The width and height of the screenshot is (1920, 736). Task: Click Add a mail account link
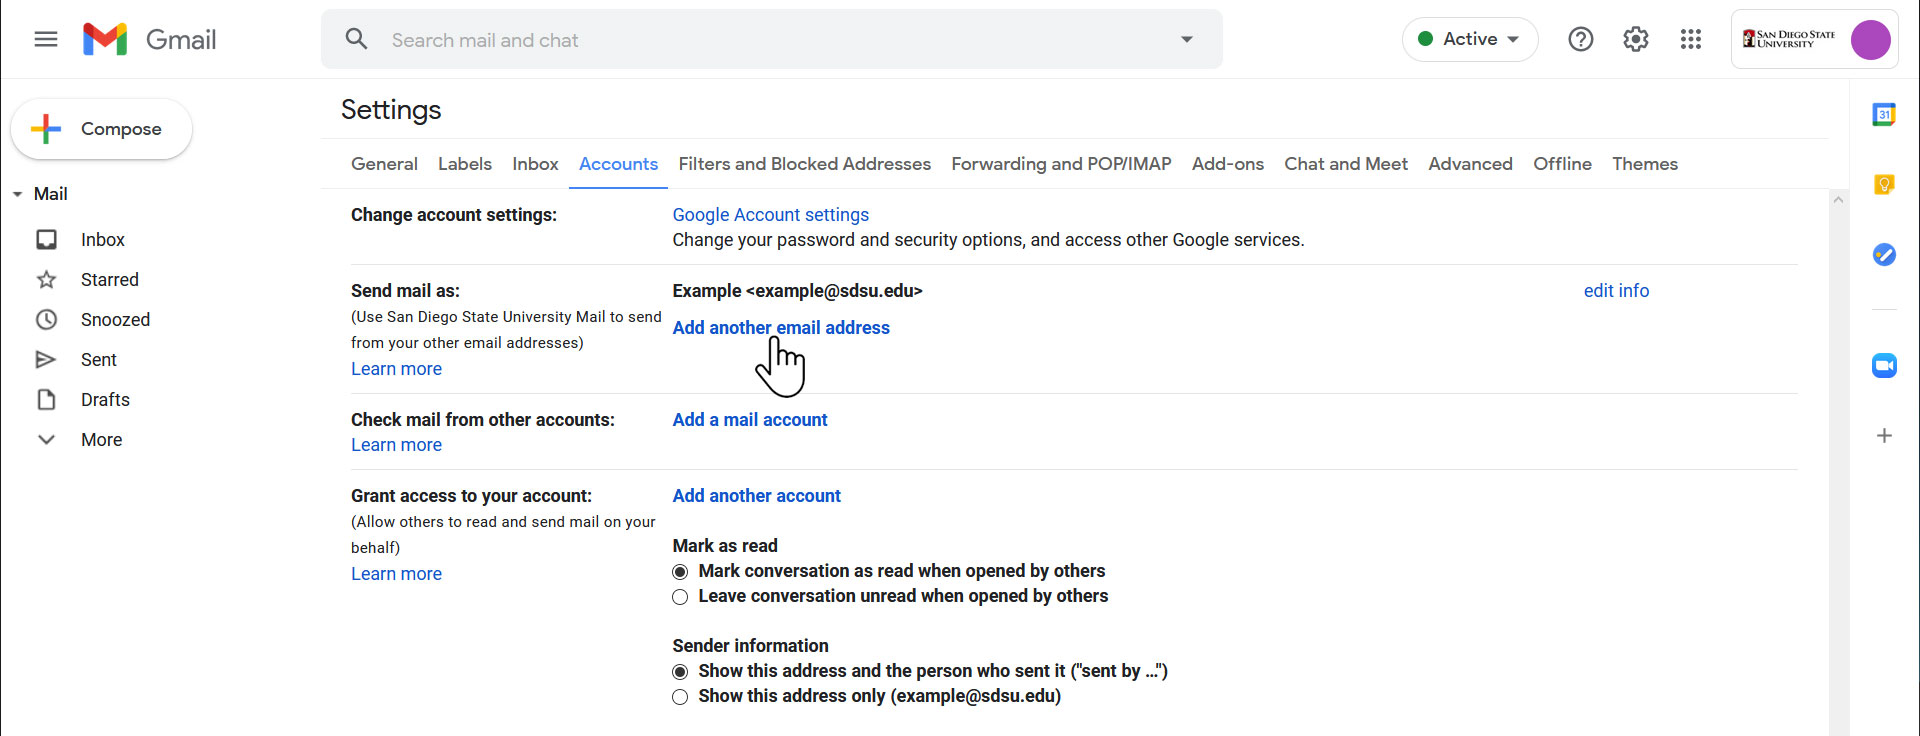(750, 420)
